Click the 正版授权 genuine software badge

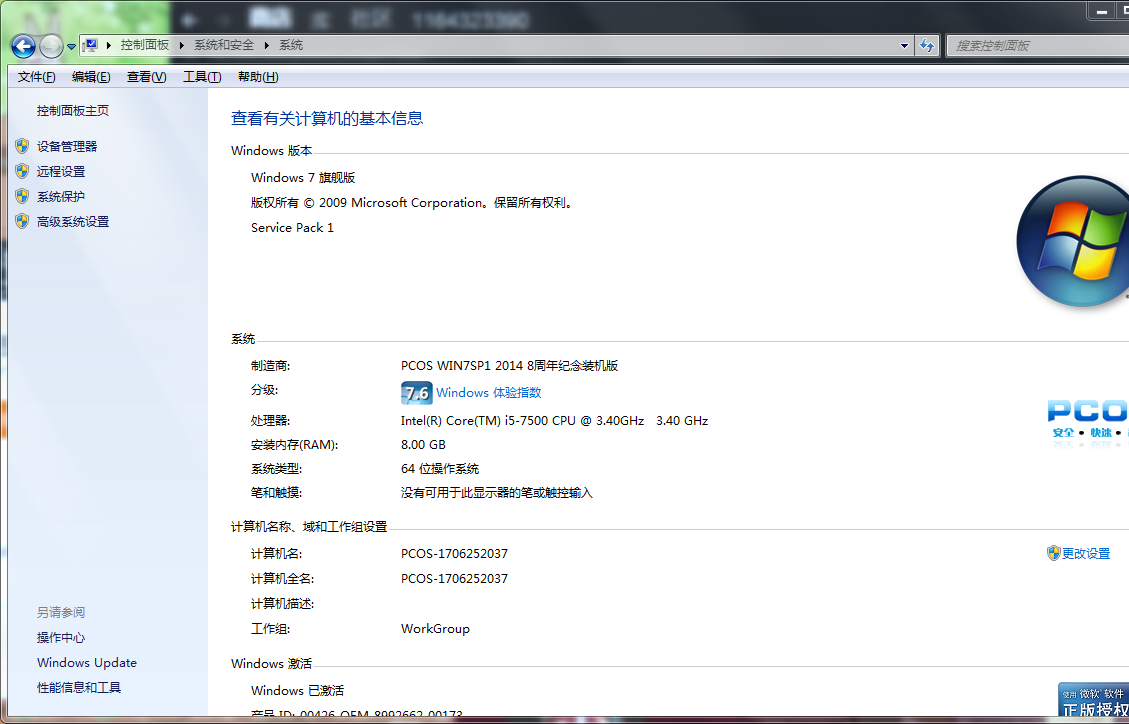coord(1094,700)
